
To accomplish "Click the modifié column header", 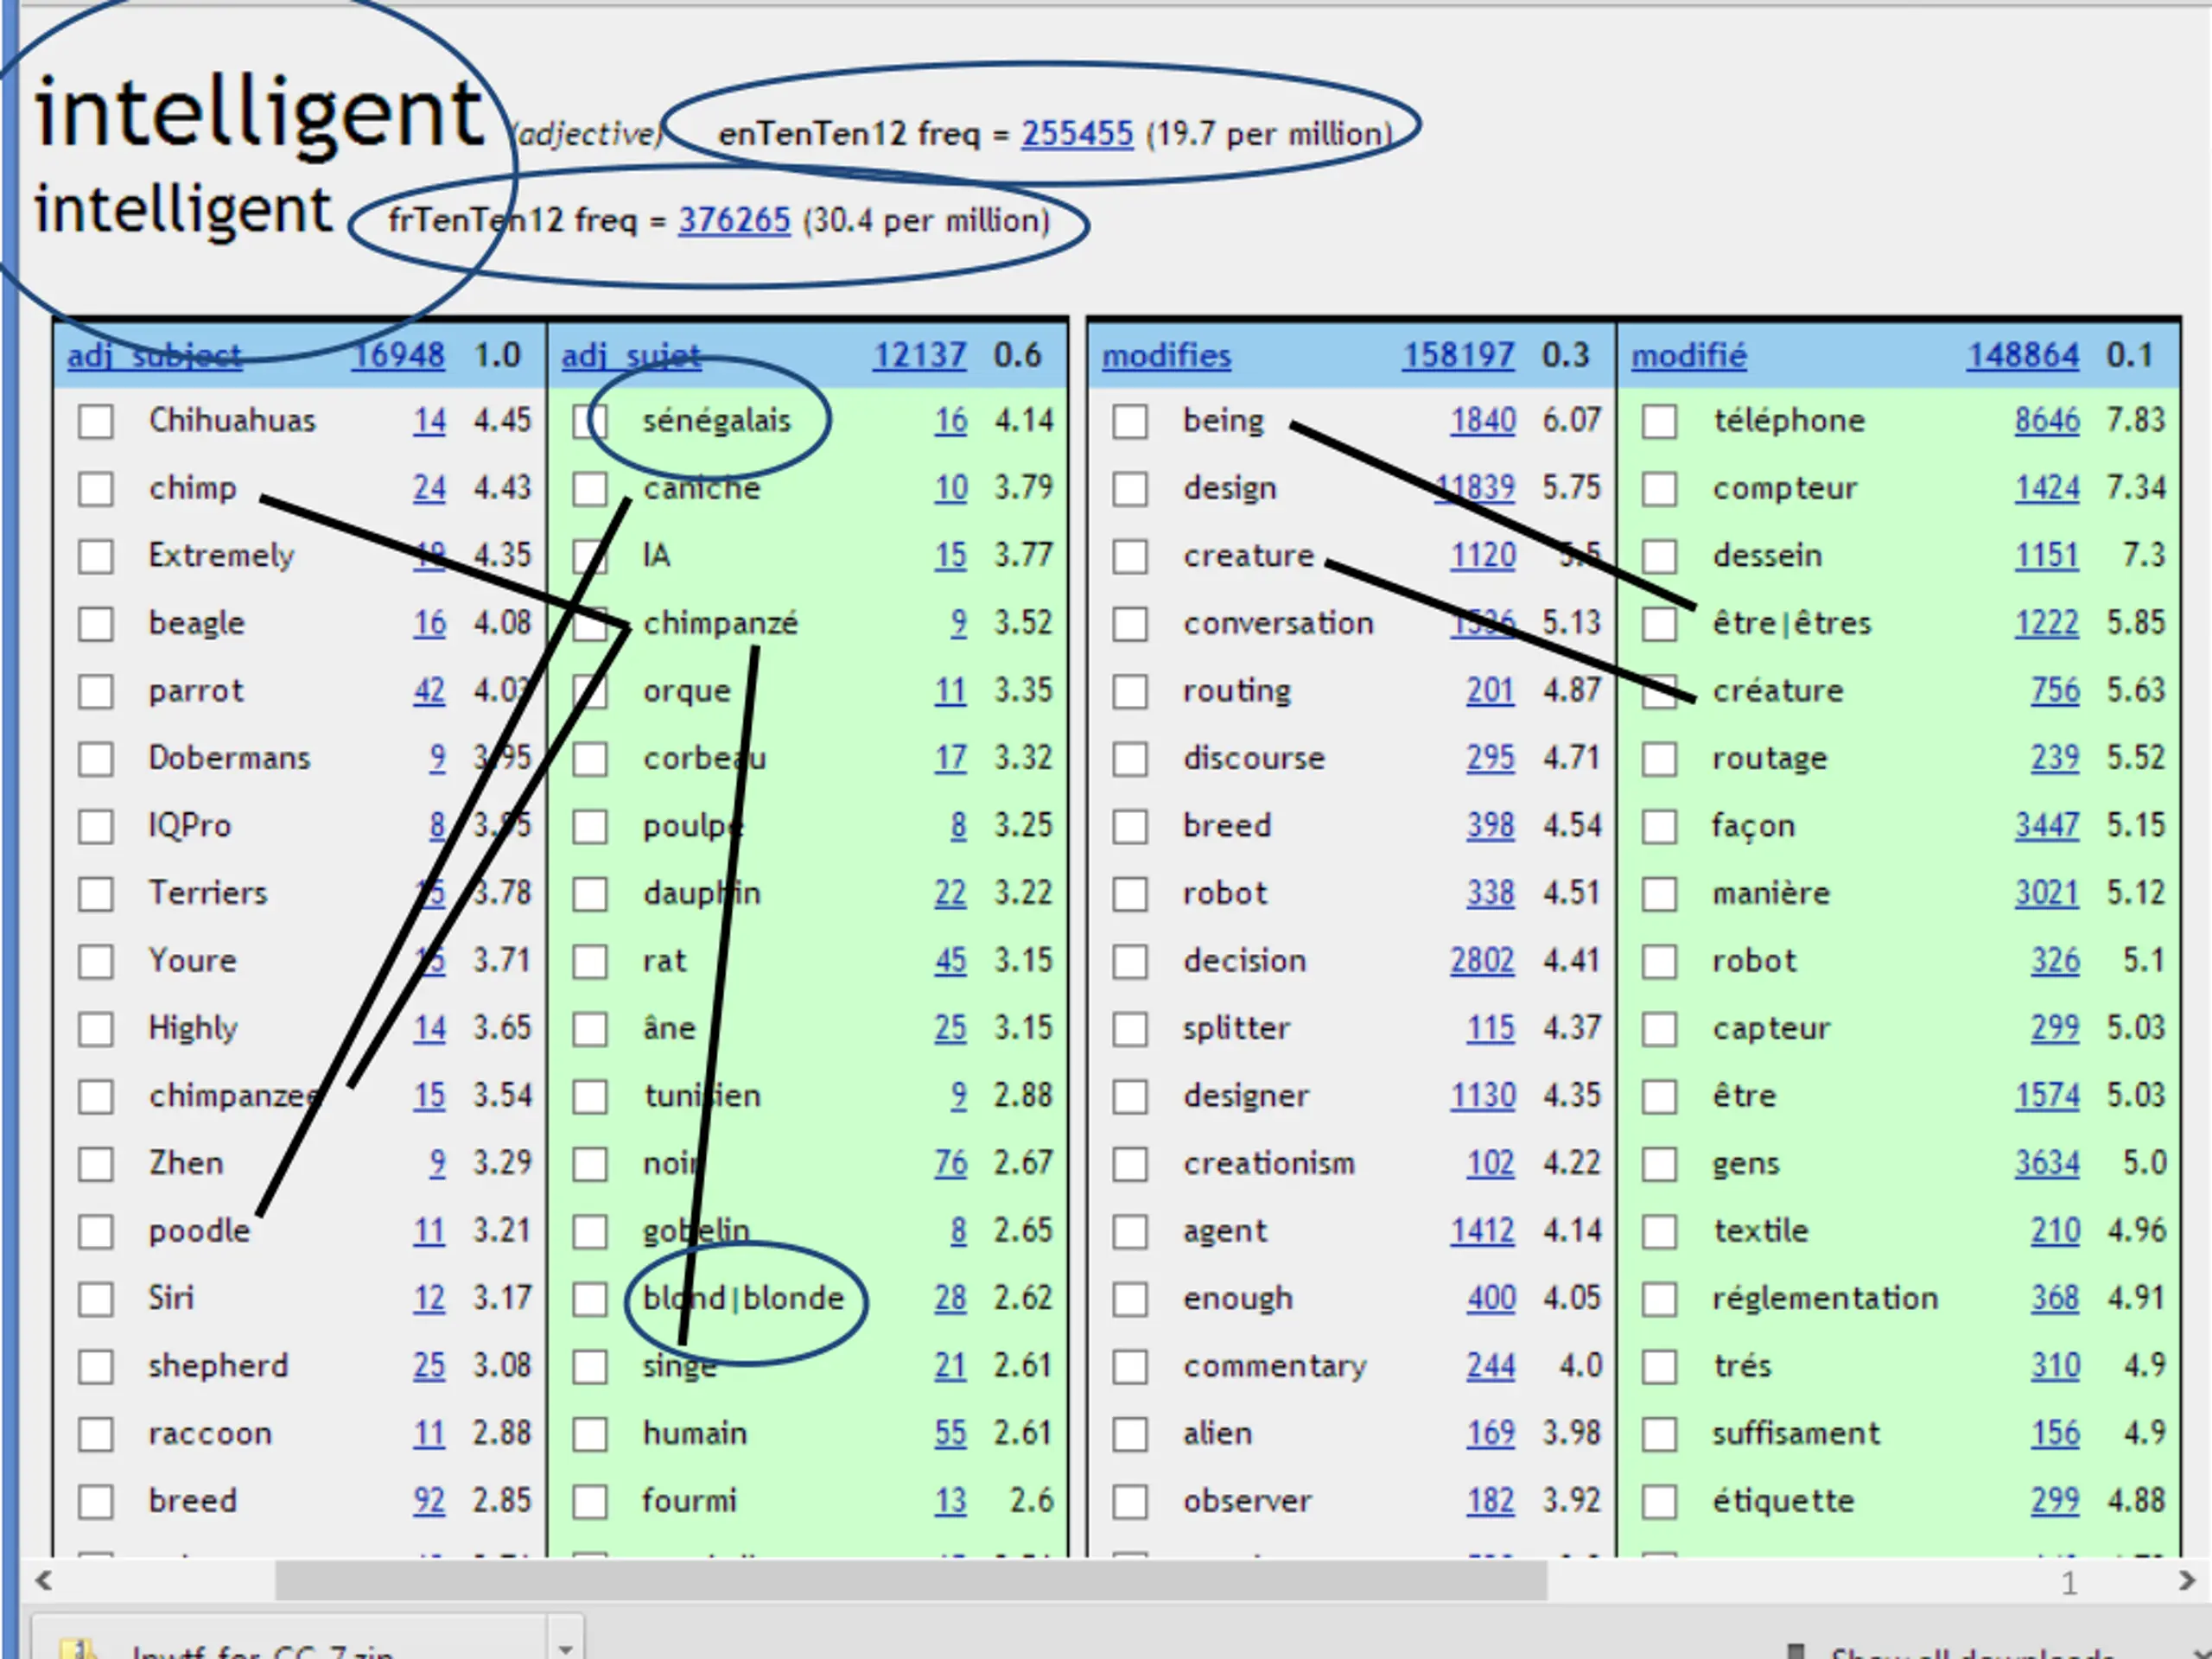I will point(1689,356).
